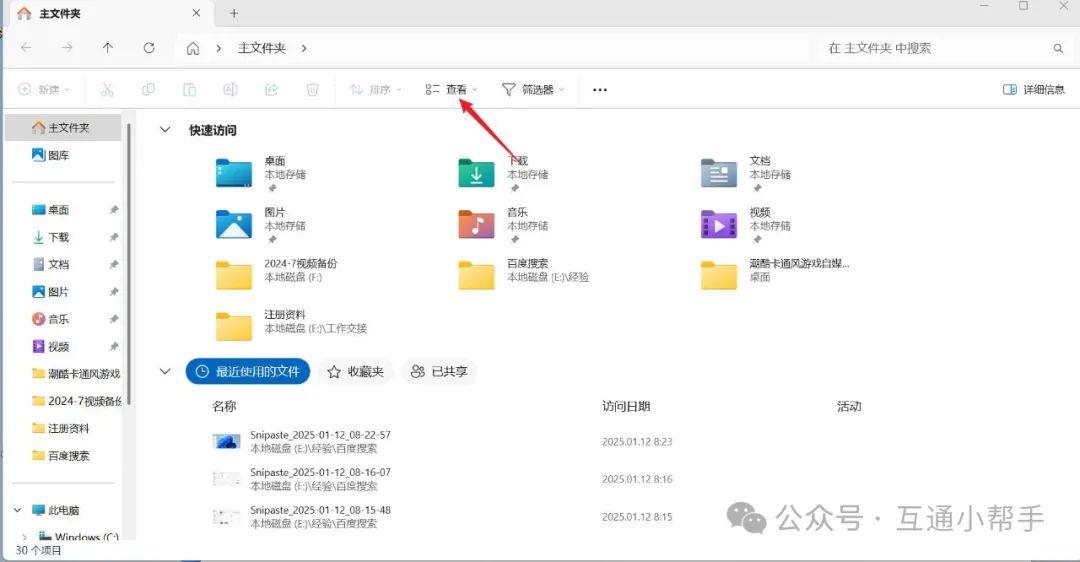The image size is (1080, 562).
Task: Click the Copy toolbar icon
Action: [x=148, y=90]
